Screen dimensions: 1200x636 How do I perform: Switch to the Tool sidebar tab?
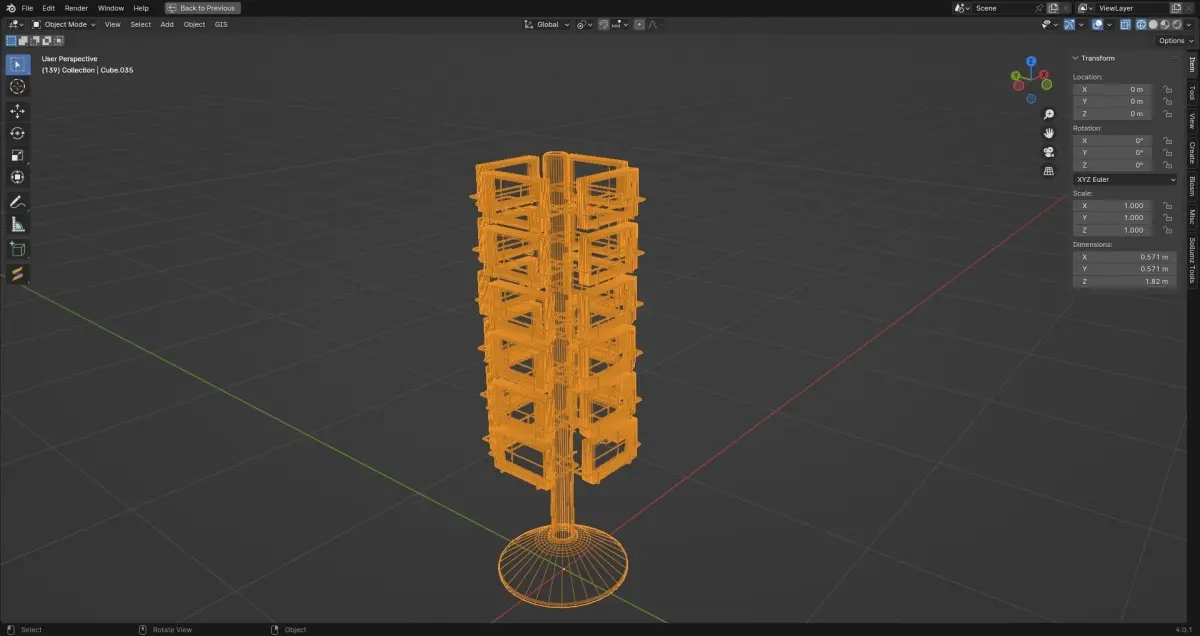coord(1192,92)
